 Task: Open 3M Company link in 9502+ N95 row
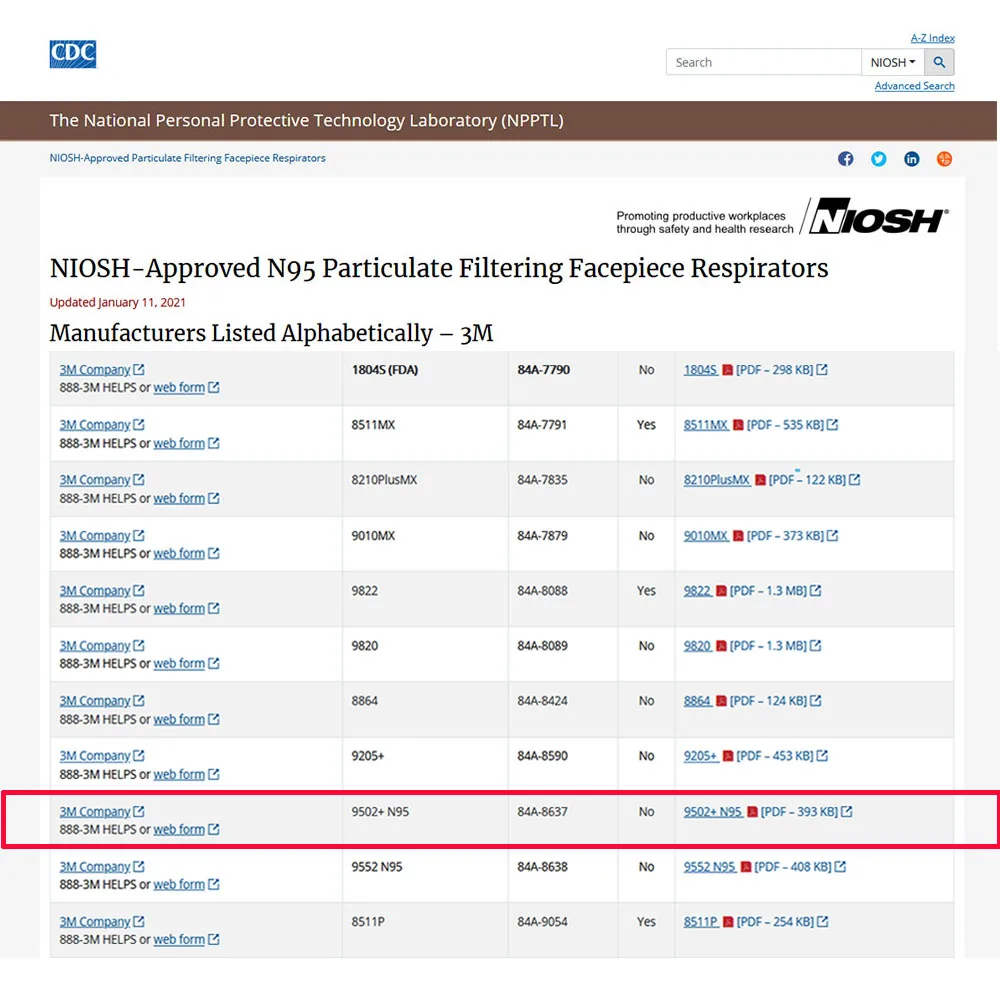point(95,812)
